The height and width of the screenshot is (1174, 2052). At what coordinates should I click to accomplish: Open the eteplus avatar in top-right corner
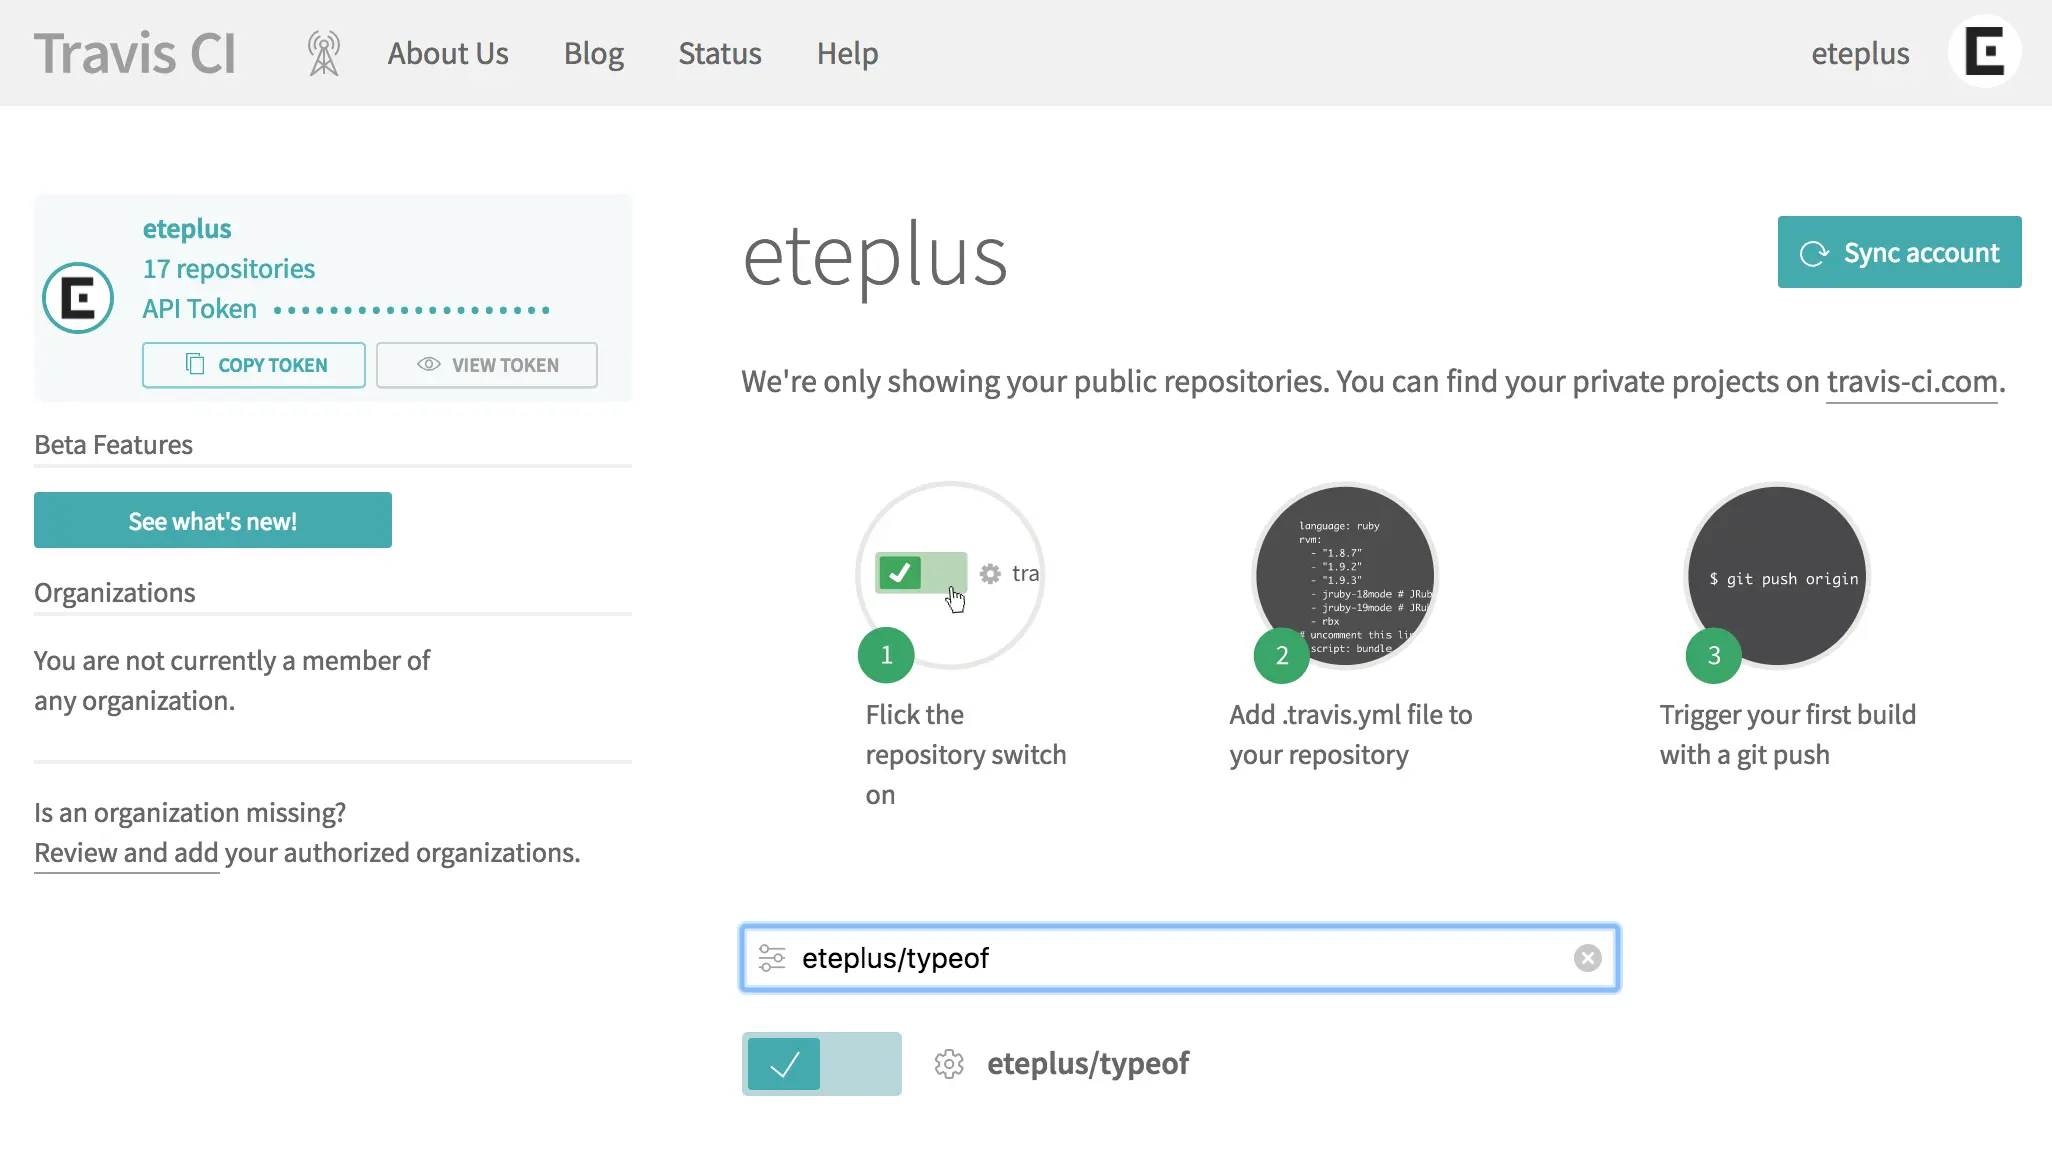1984,52
